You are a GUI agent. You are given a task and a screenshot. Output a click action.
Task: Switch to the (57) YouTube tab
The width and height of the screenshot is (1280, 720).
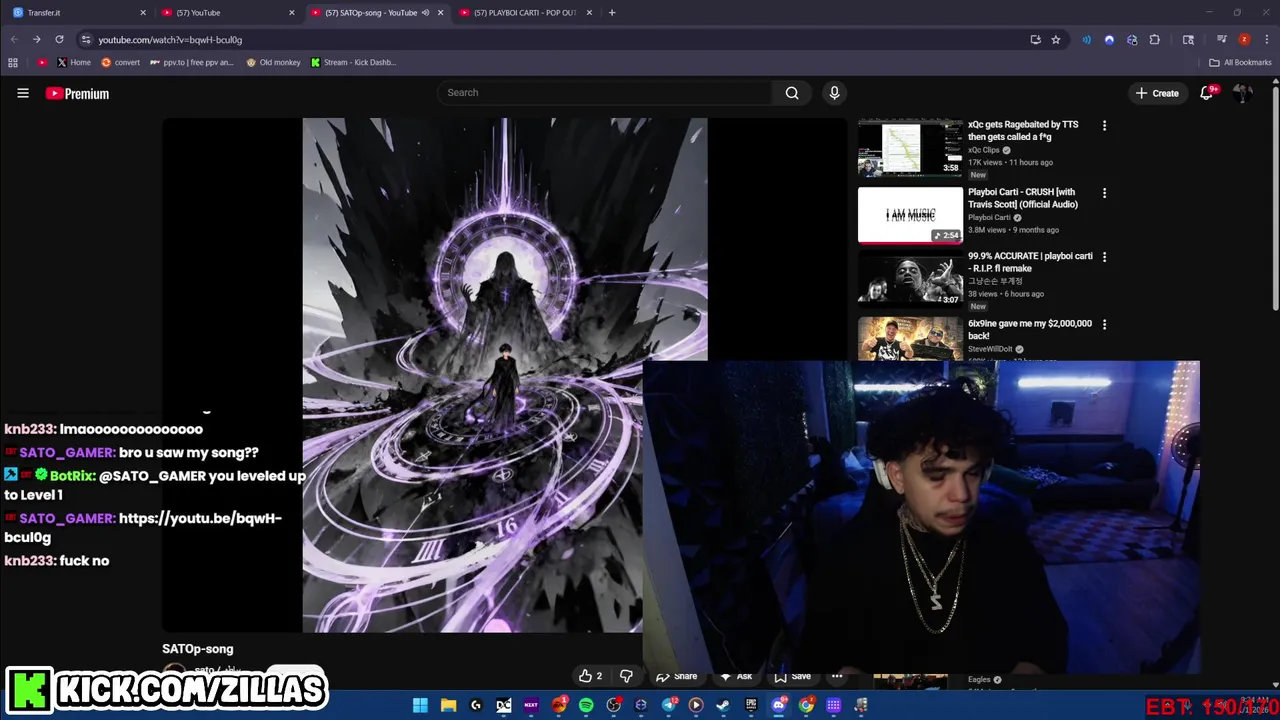(228, 13)
